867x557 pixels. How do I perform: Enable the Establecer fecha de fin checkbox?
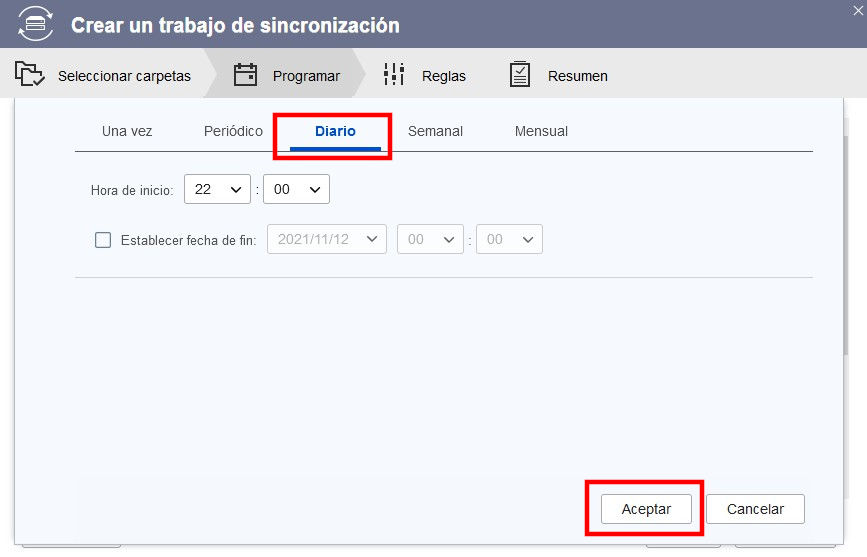103,240
